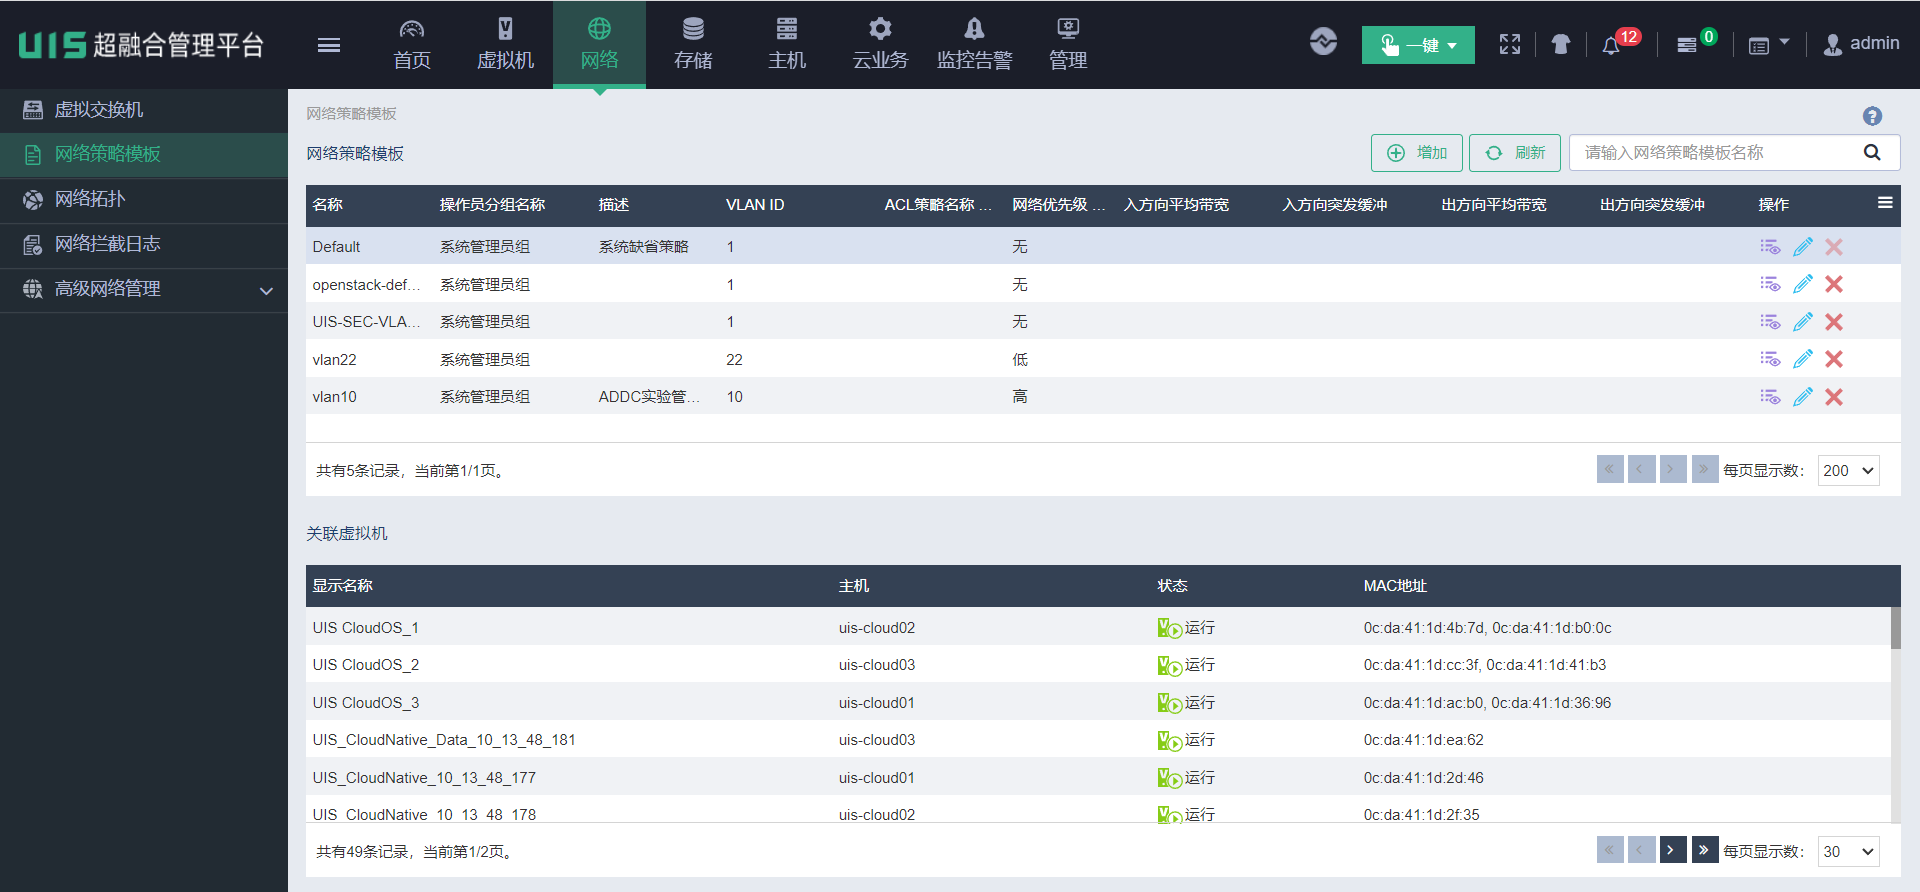Open the notification bell with 12 alerts
The height and width of the screenshot is (892, 1920).
[1611, 45]
